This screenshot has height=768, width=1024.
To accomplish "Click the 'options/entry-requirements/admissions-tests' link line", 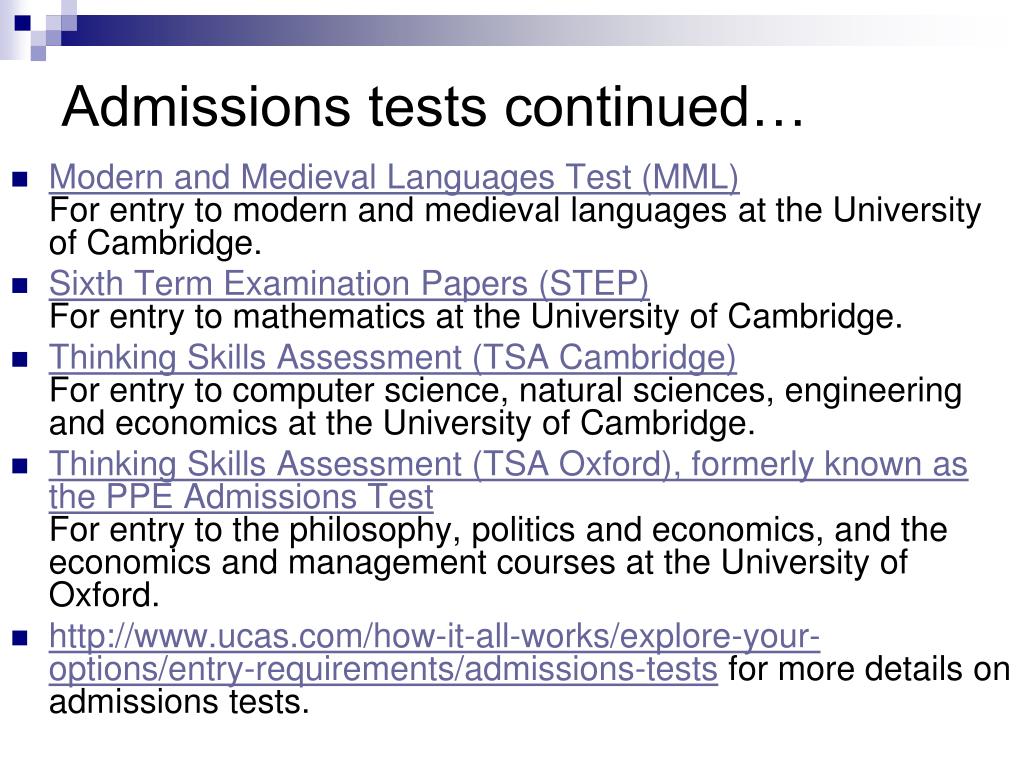I will point(383,669).
